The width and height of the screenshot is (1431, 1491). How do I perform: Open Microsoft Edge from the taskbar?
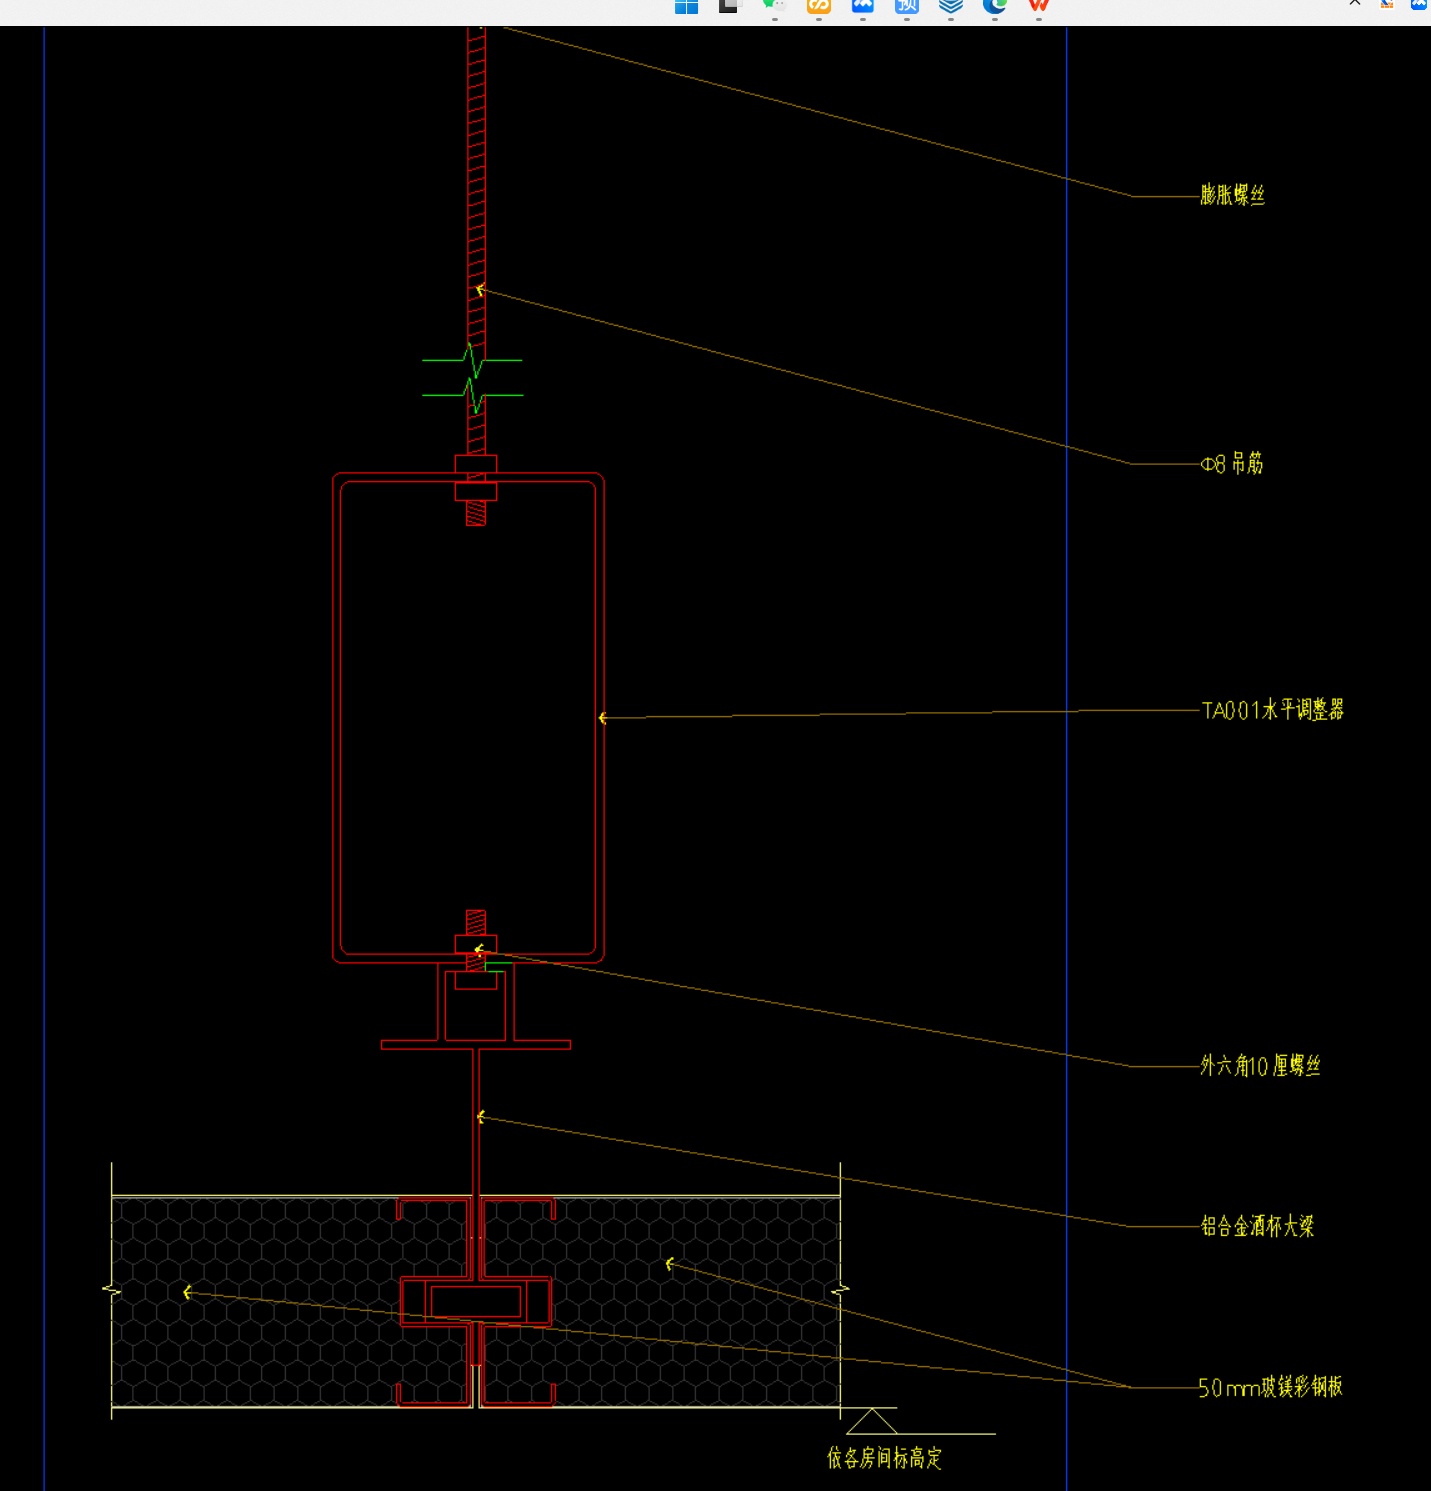[994, 6]
